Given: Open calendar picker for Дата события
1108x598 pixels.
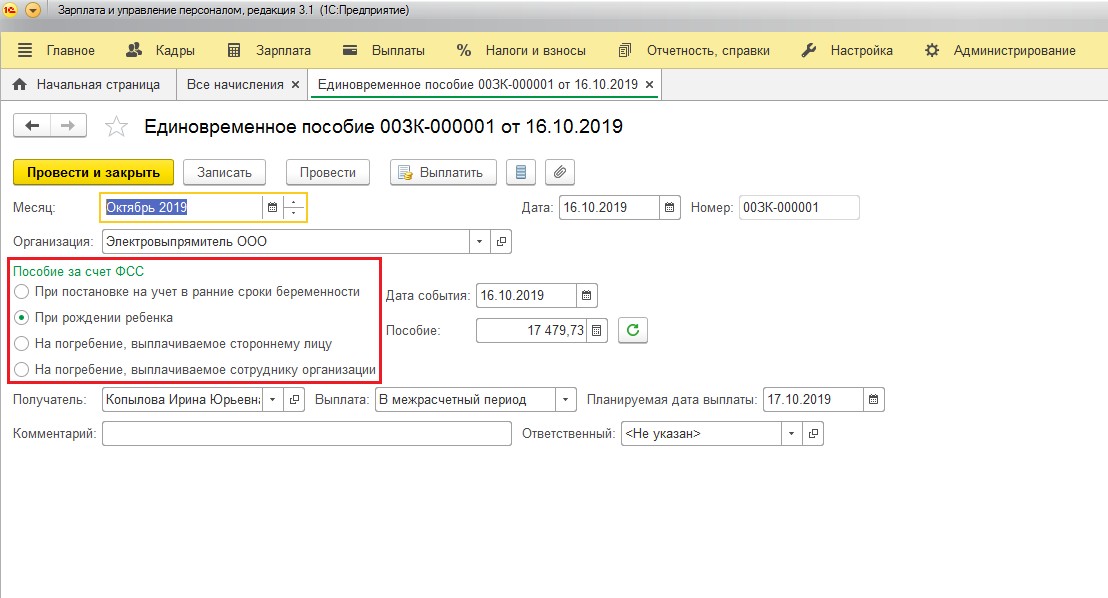Looking at the screenshot, I should (587, 295).
